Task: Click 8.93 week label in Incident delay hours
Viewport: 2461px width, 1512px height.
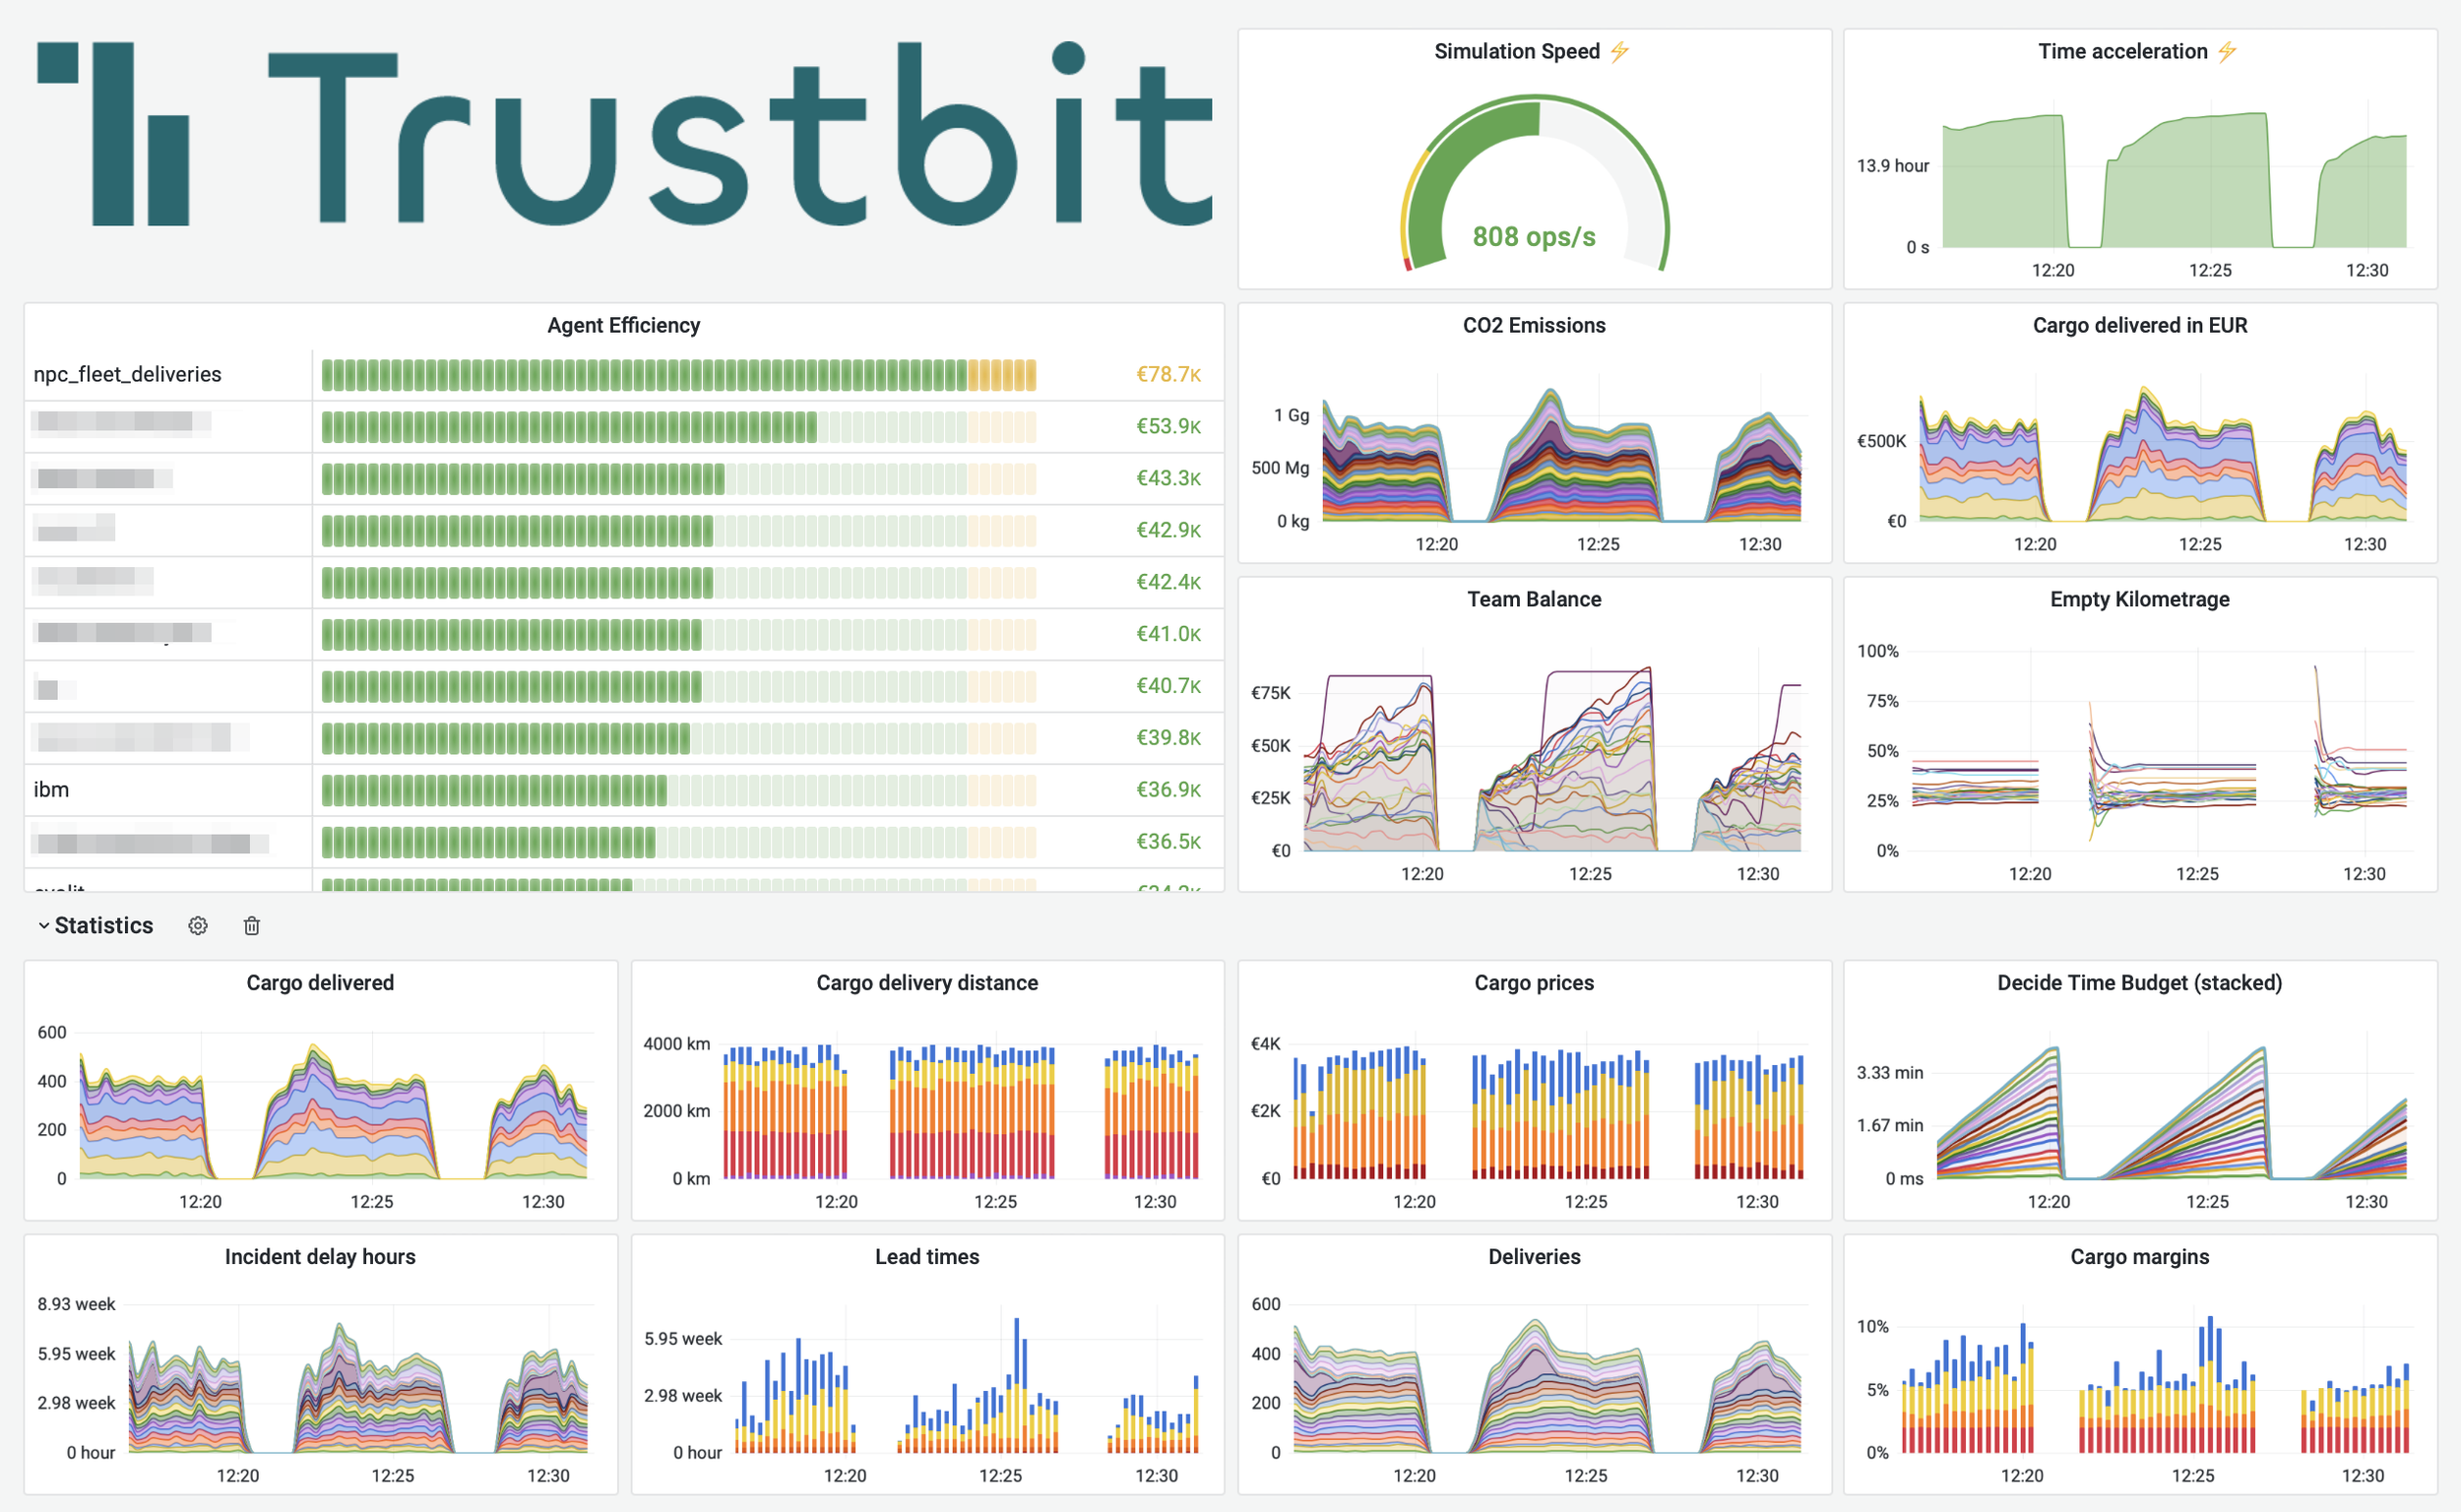Action: 76,1304
